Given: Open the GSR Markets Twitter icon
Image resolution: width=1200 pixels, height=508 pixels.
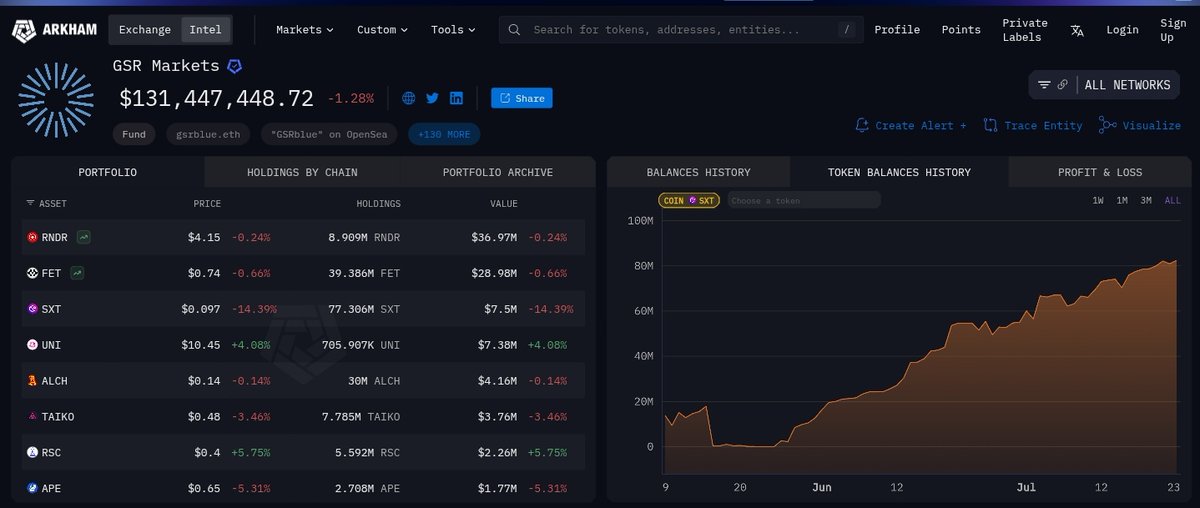Looking at the screenshot, I should (x=432, y=98).
